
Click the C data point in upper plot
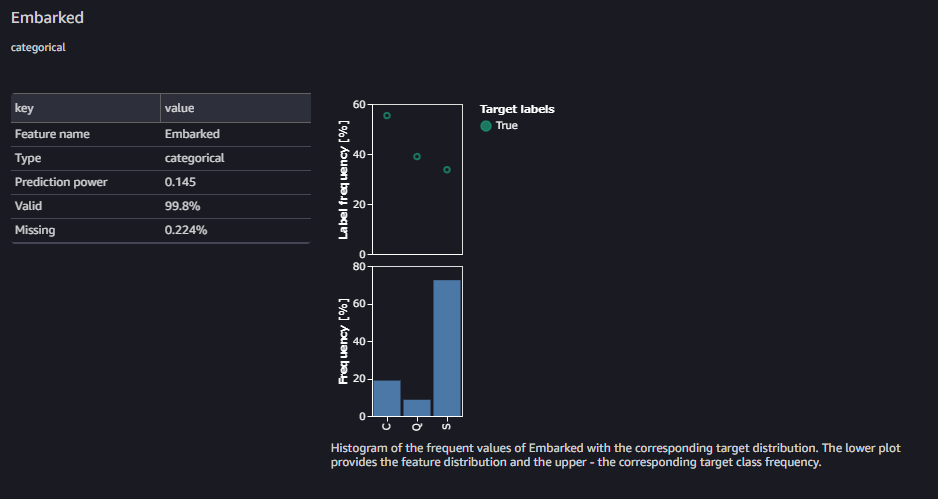tap(387, 116)
